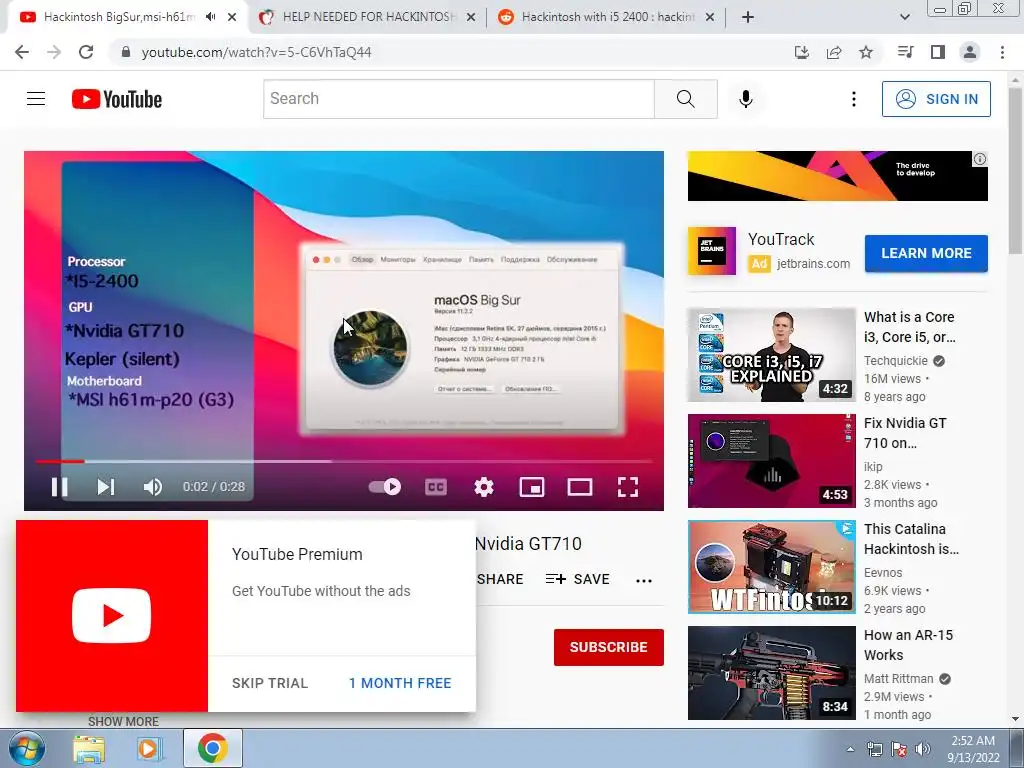
Task: Open the Core i3, i5, i7 Explained thumbnail
Action: pyautogui.click(x=771, y=355)
